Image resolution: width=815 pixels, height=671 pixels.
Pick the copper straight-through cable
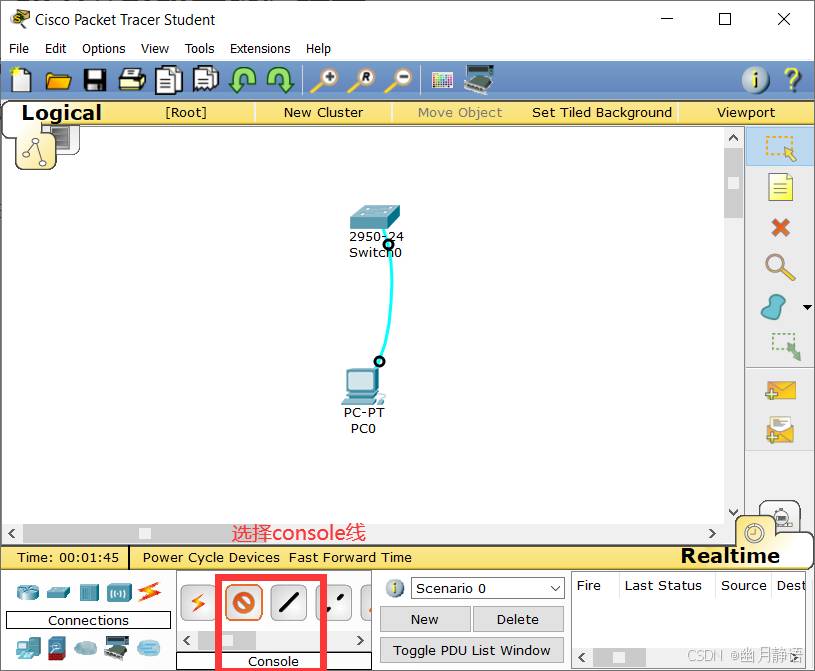coord(288,602)
